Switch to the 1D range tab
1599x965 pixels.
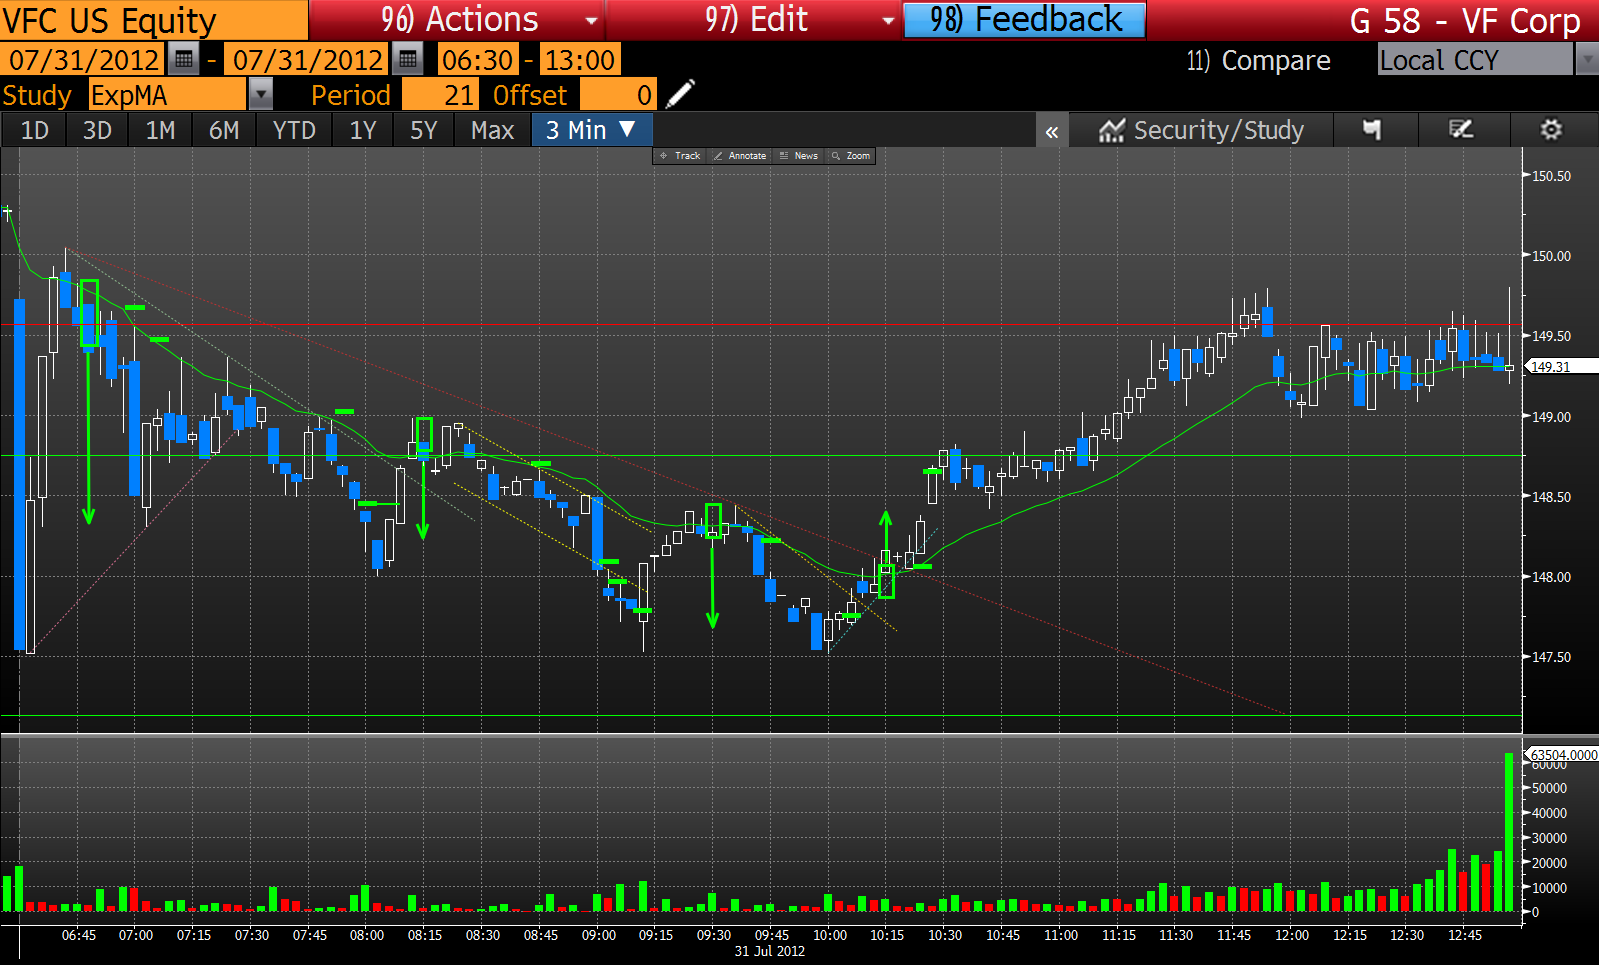click(35, 130)
